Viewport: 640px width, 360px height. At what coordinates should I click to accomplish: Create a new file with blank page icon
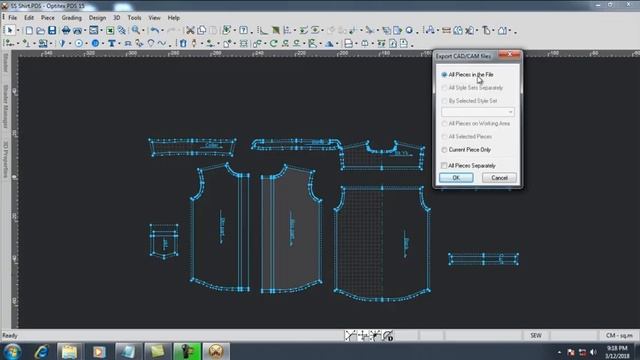(29, 30)
